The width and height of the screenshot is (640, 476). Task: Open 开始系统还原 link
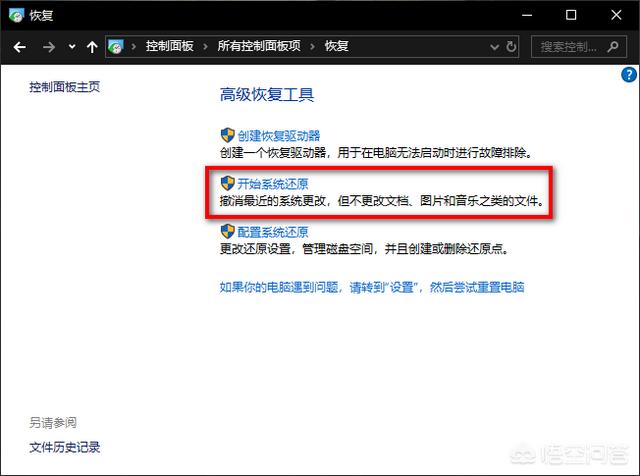tap(273, 184)
